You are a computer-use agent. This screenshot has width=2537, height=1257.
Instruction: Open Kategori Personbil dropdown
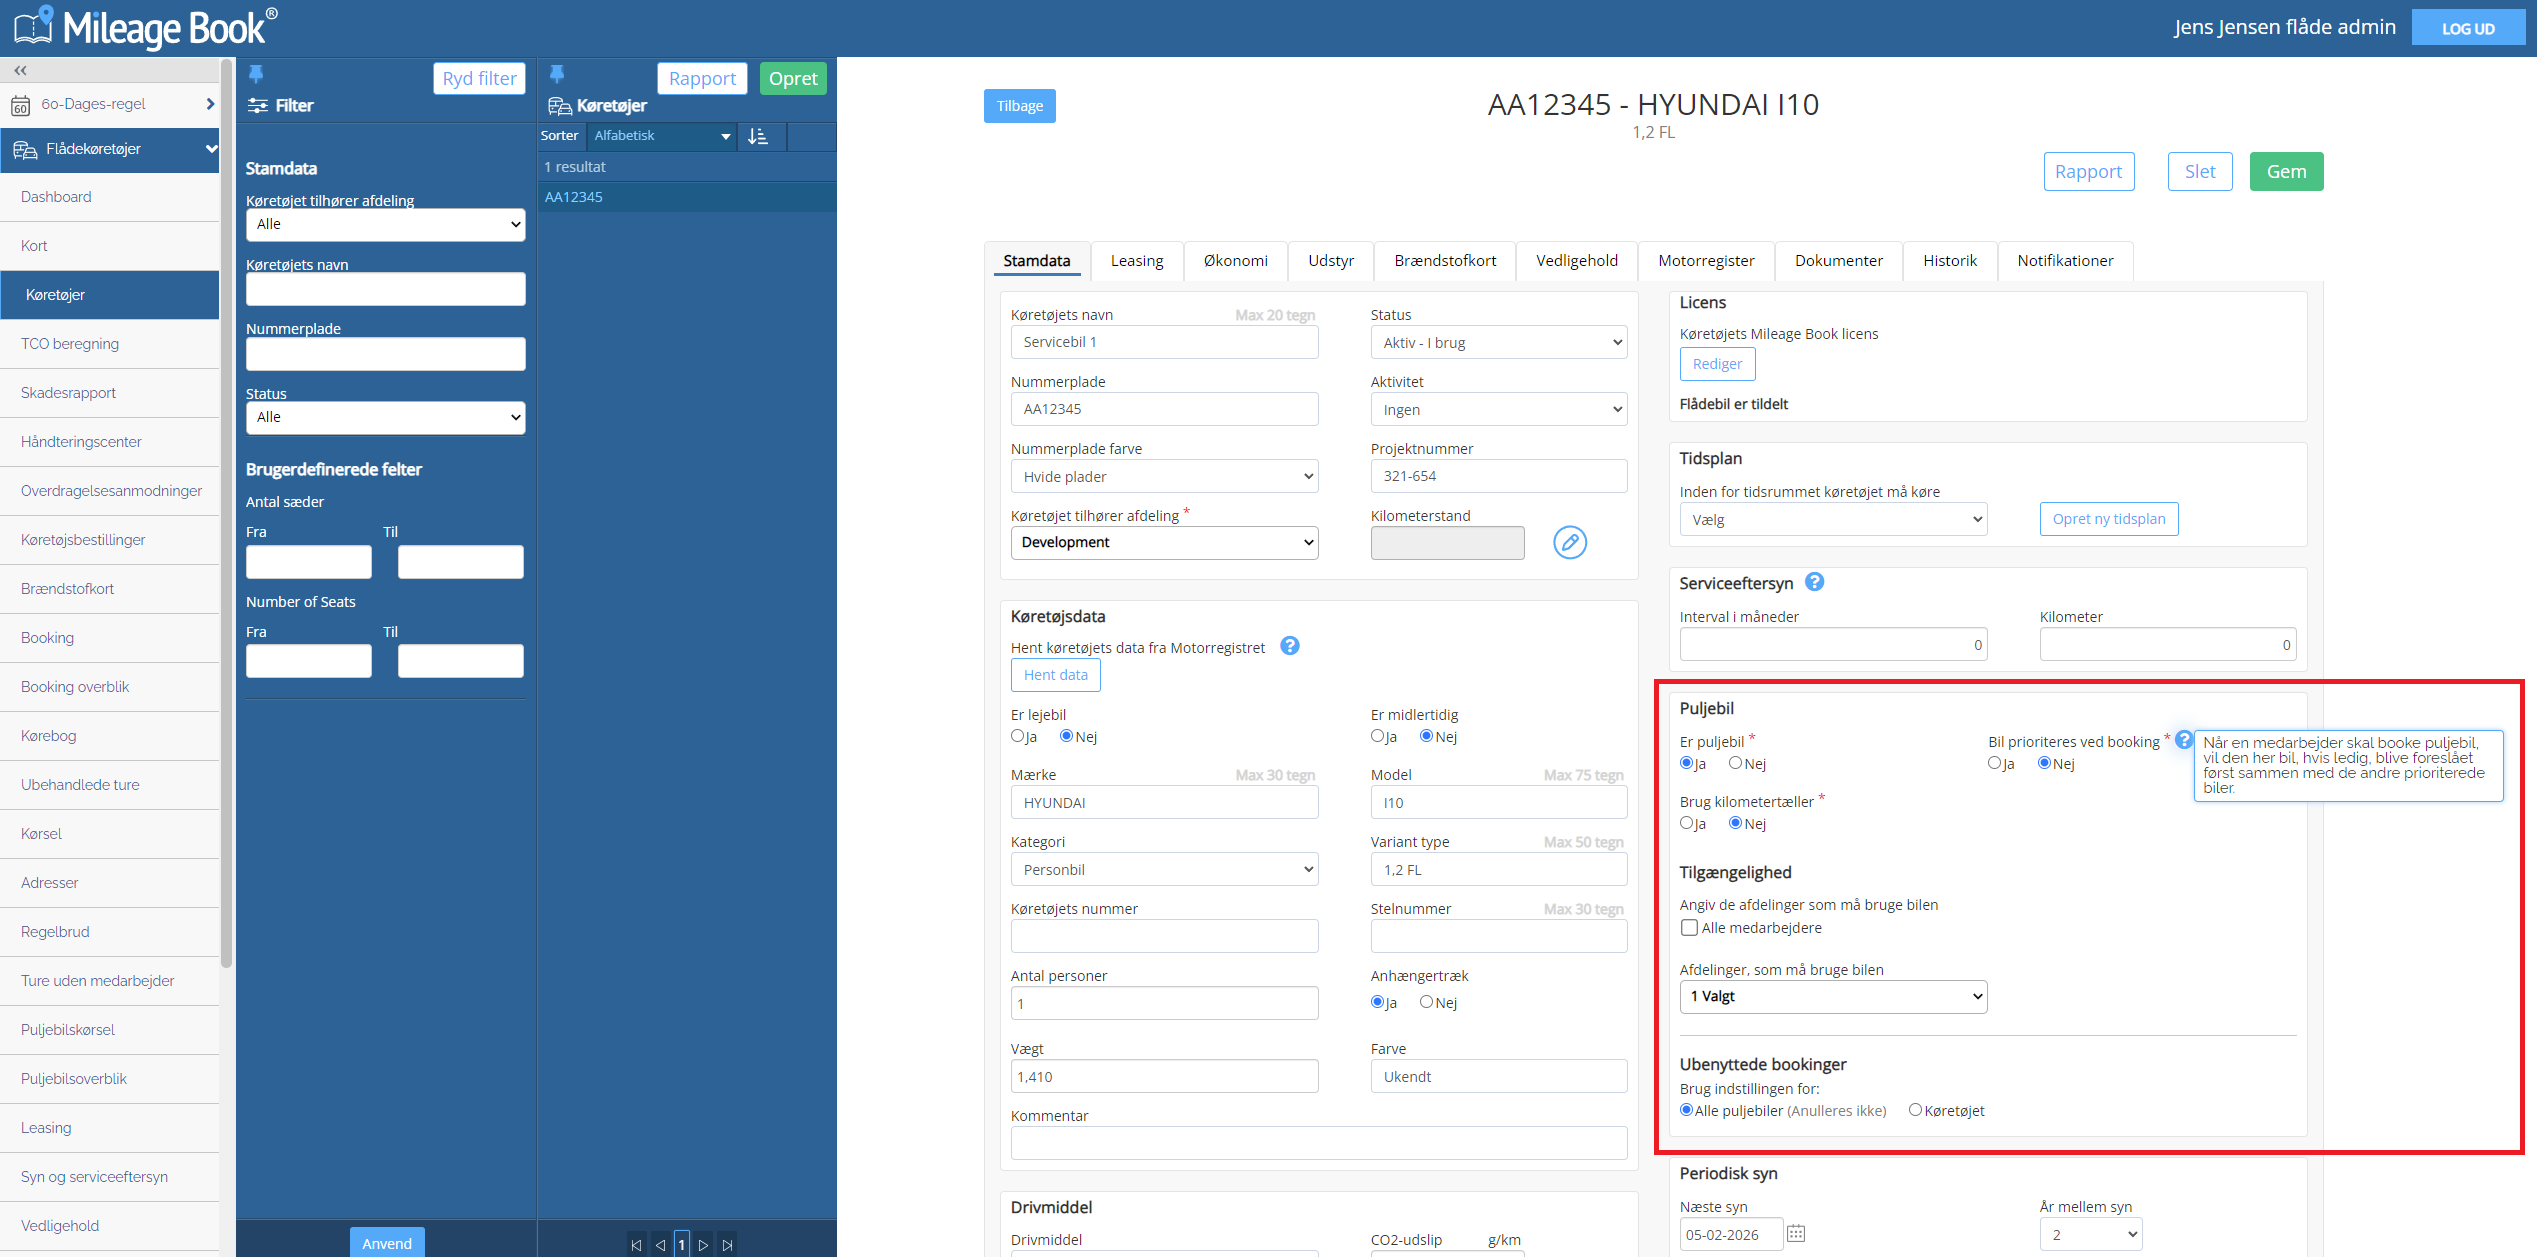[x=1165, y=869]
